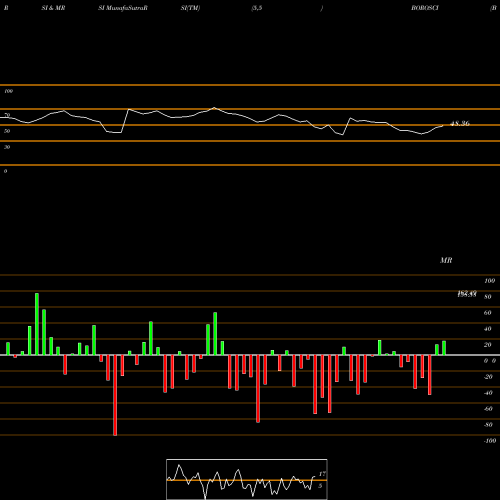The height and width of the screenshot is (500, 500).
Task: Click the -20 label on the MR axis
Action: click(488, 377)
